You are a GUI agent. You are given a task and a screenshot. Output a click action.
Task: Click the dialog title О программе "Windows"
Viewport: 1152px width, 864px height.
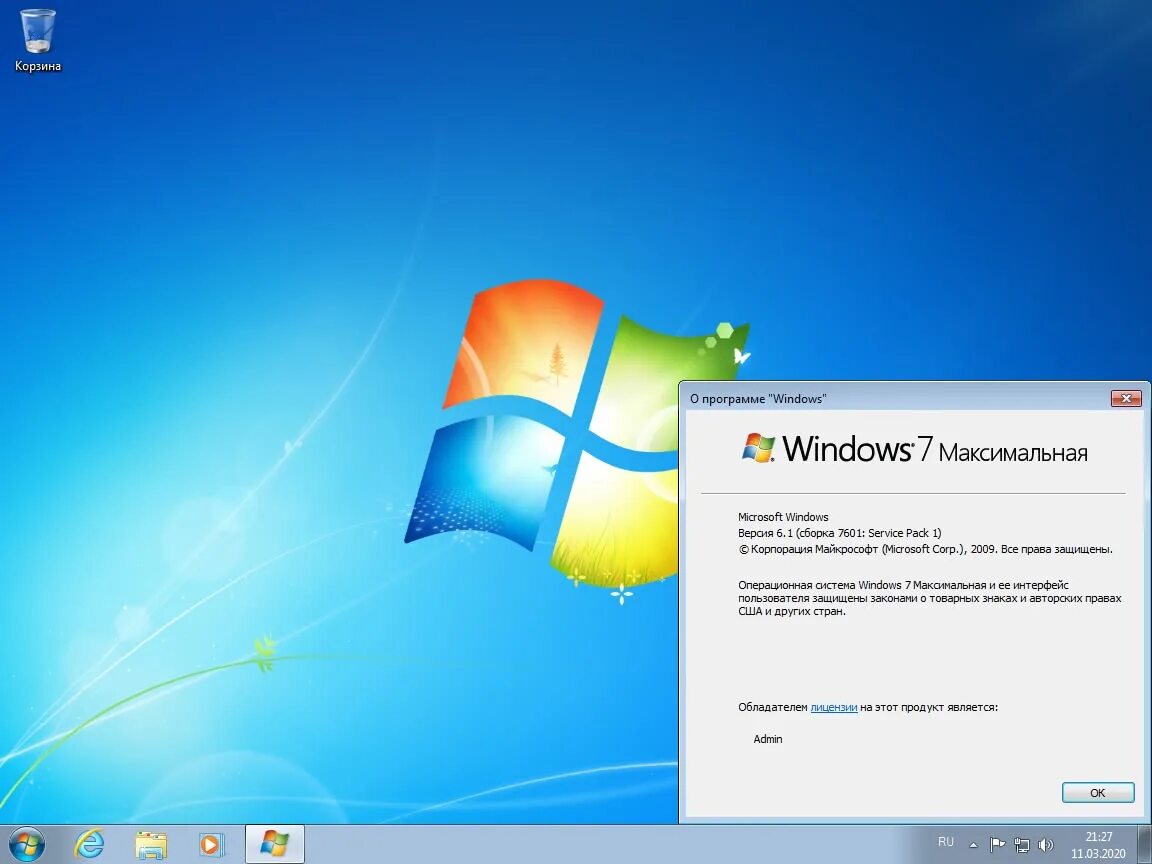(757, 399)
